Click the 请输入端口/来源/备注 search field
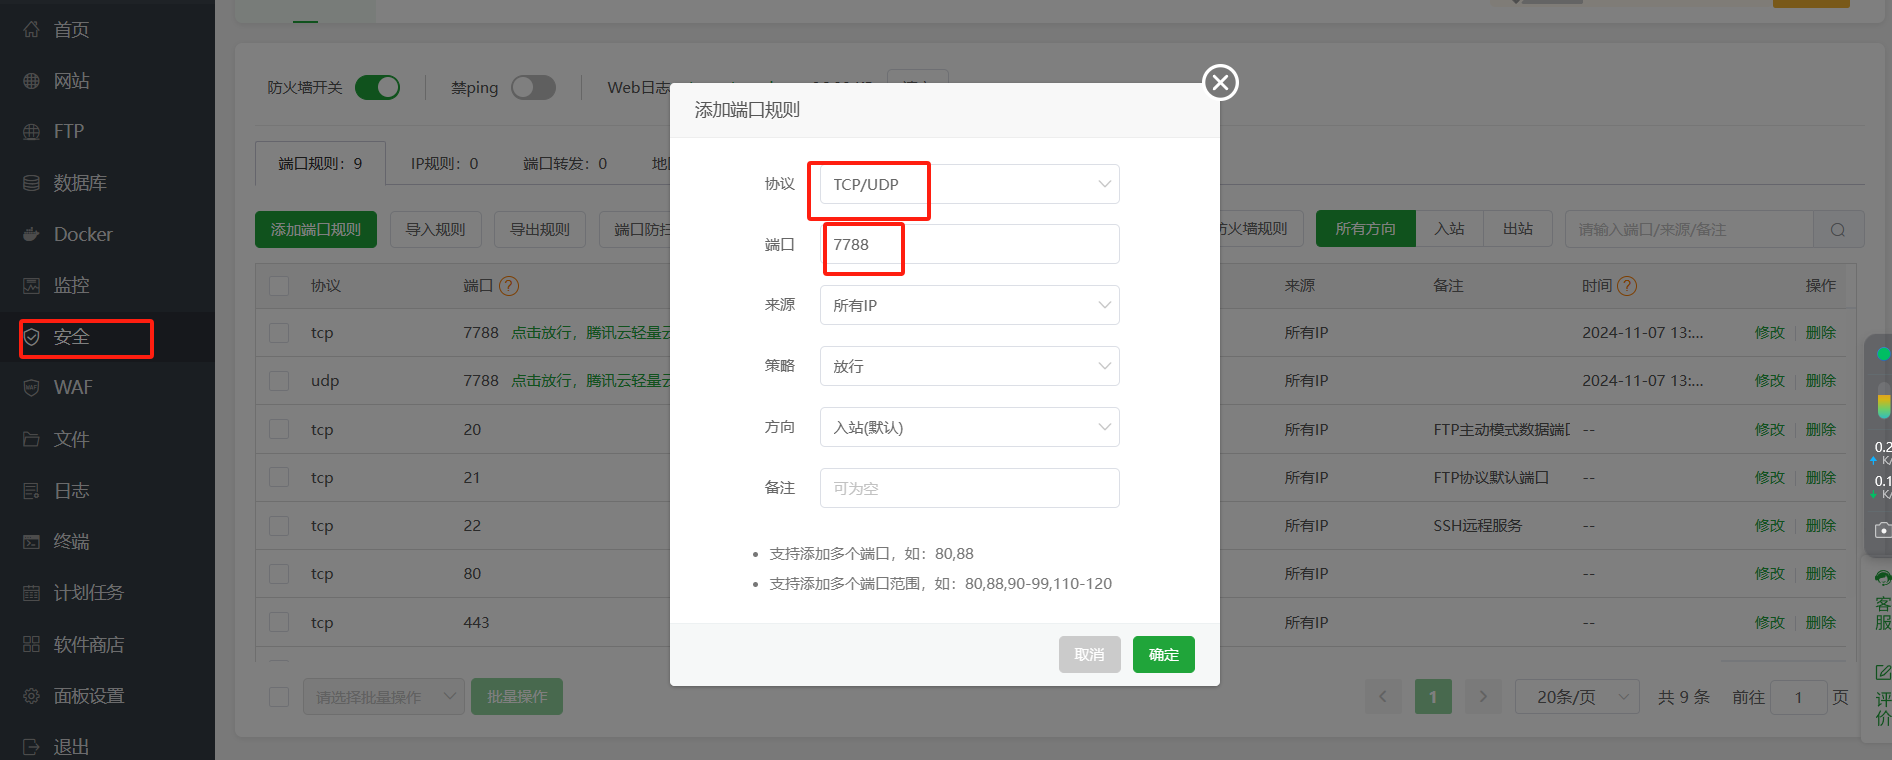Screen dimensions: 1892x760 coord(1689,229)
